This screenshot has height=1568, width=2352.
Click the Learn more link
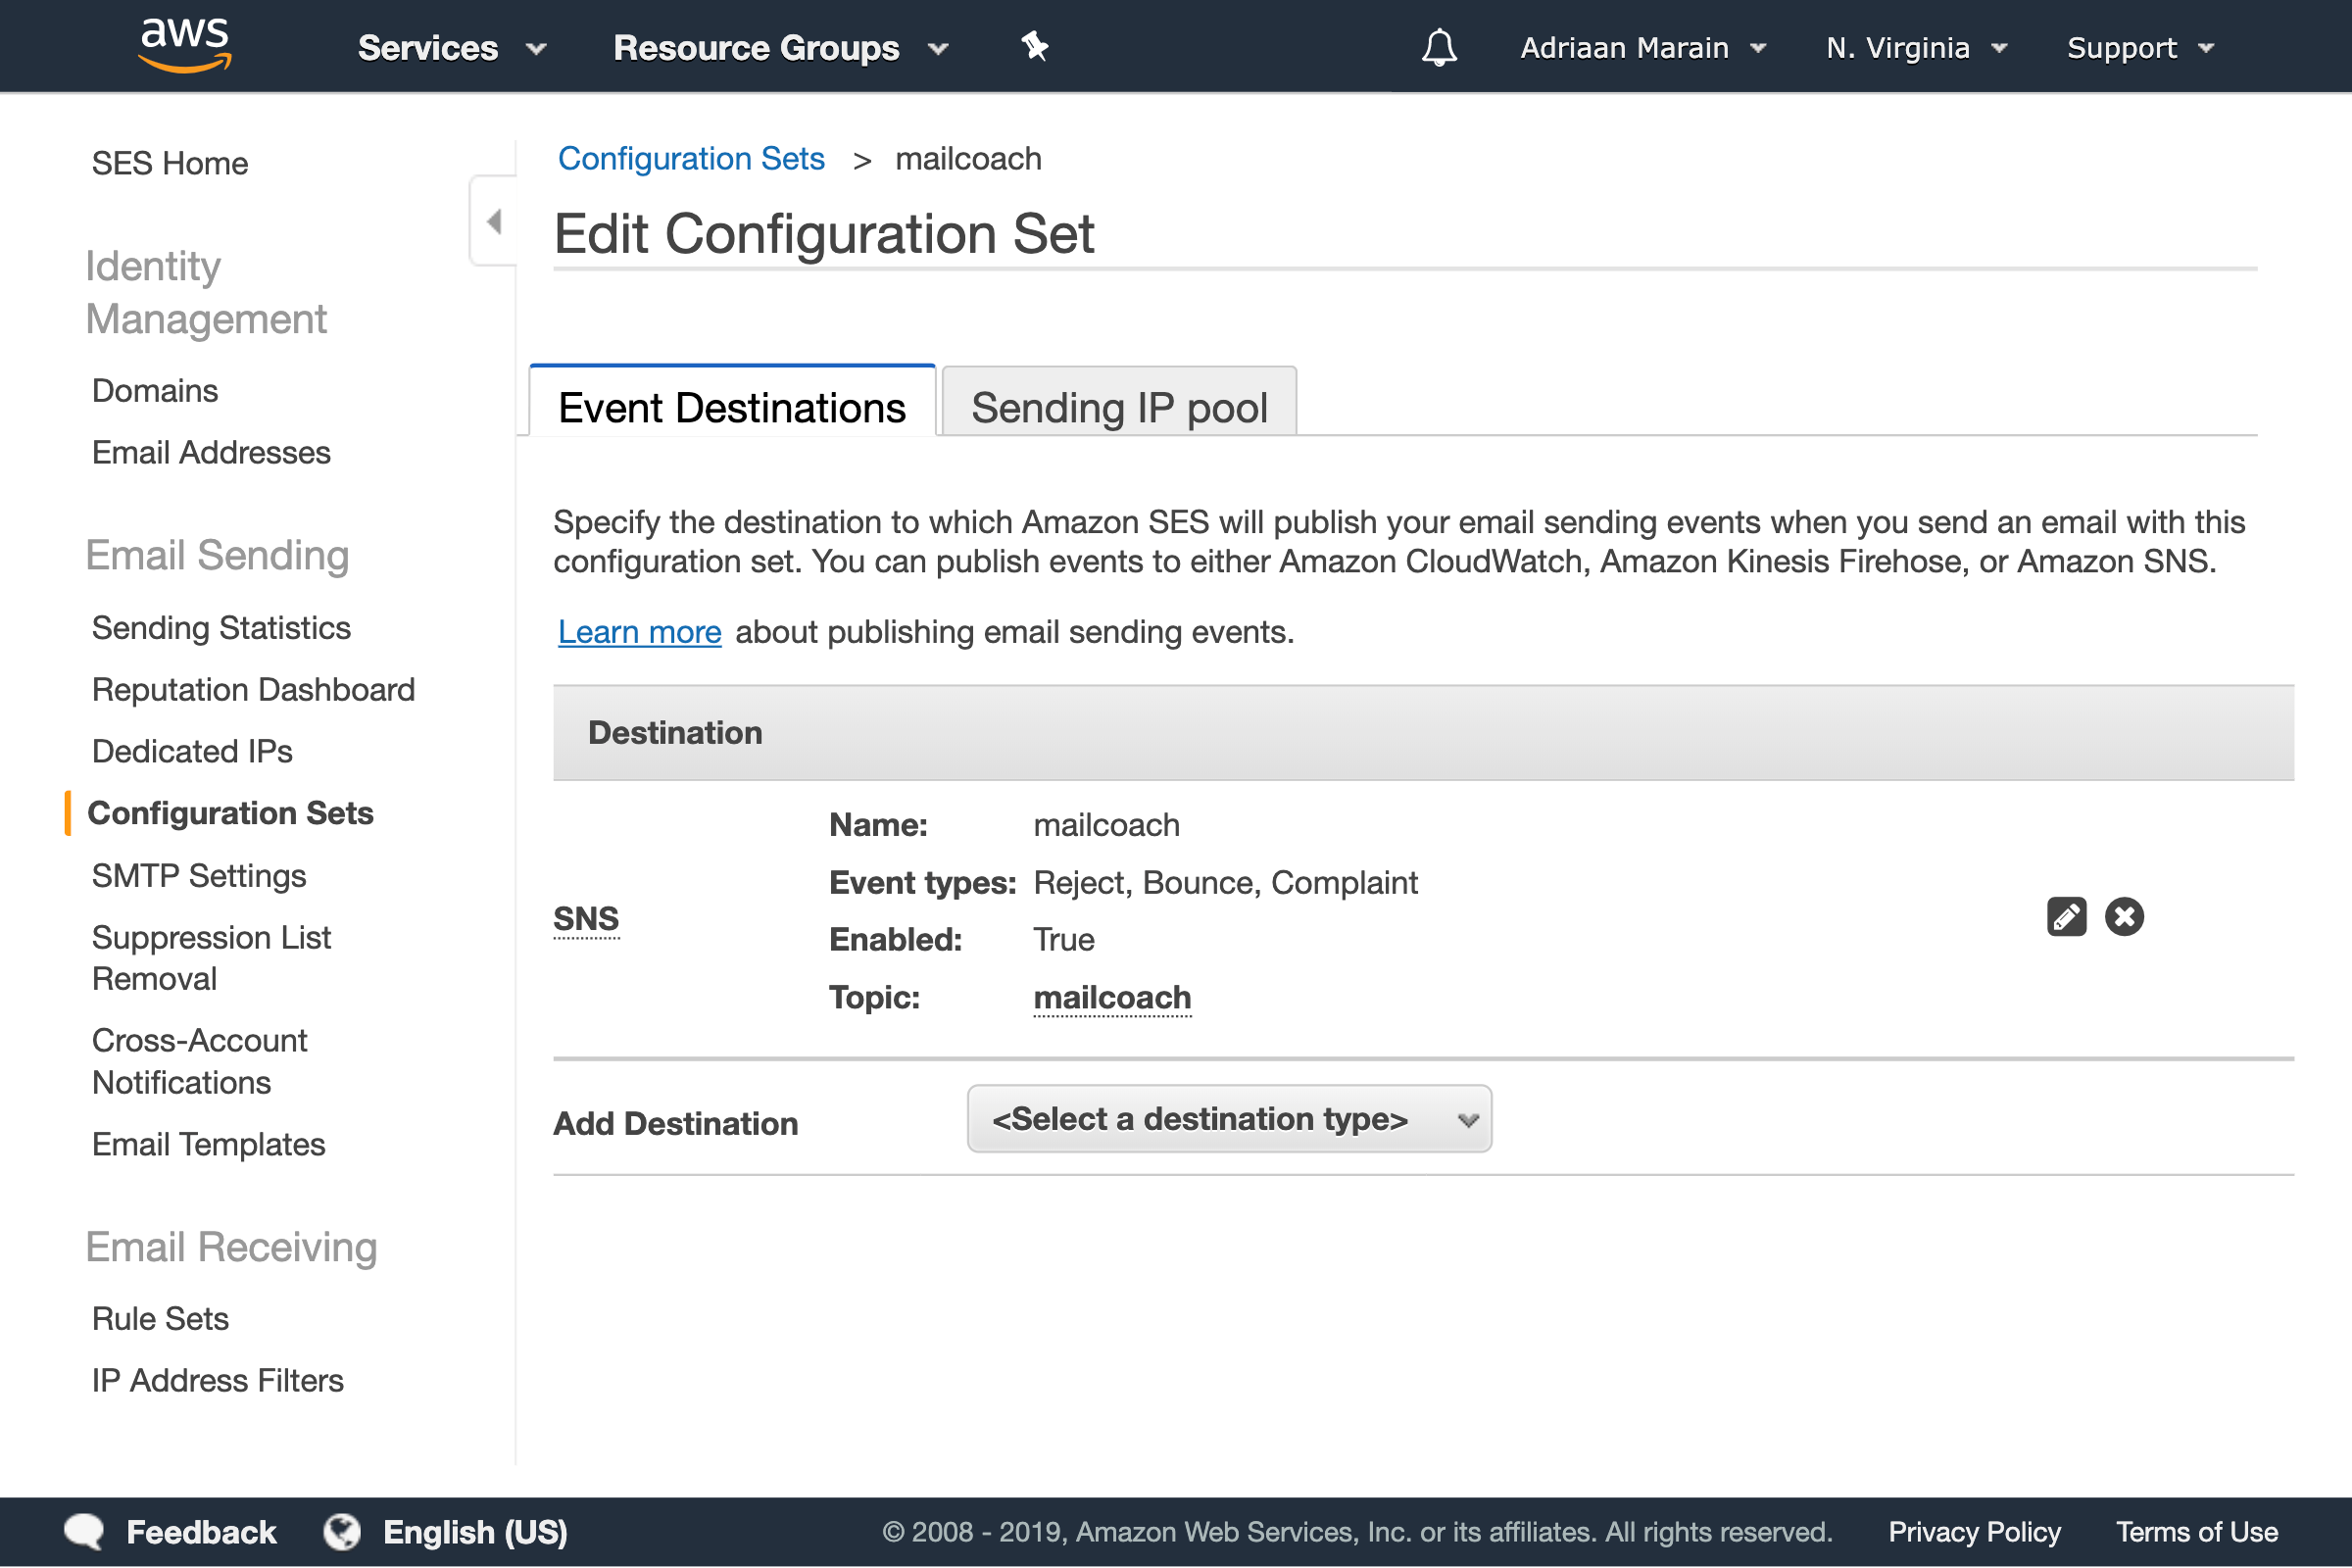[x=639, y=631]
